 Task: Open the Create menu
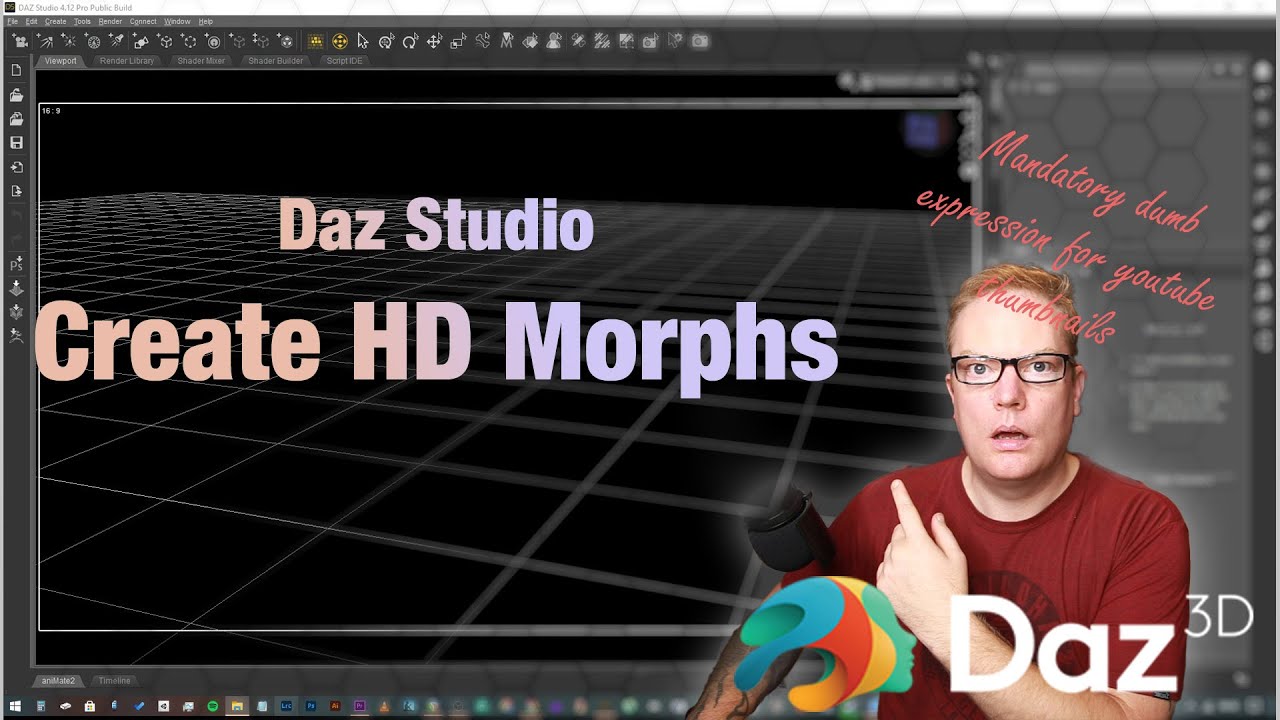click(x=55, y=21)
